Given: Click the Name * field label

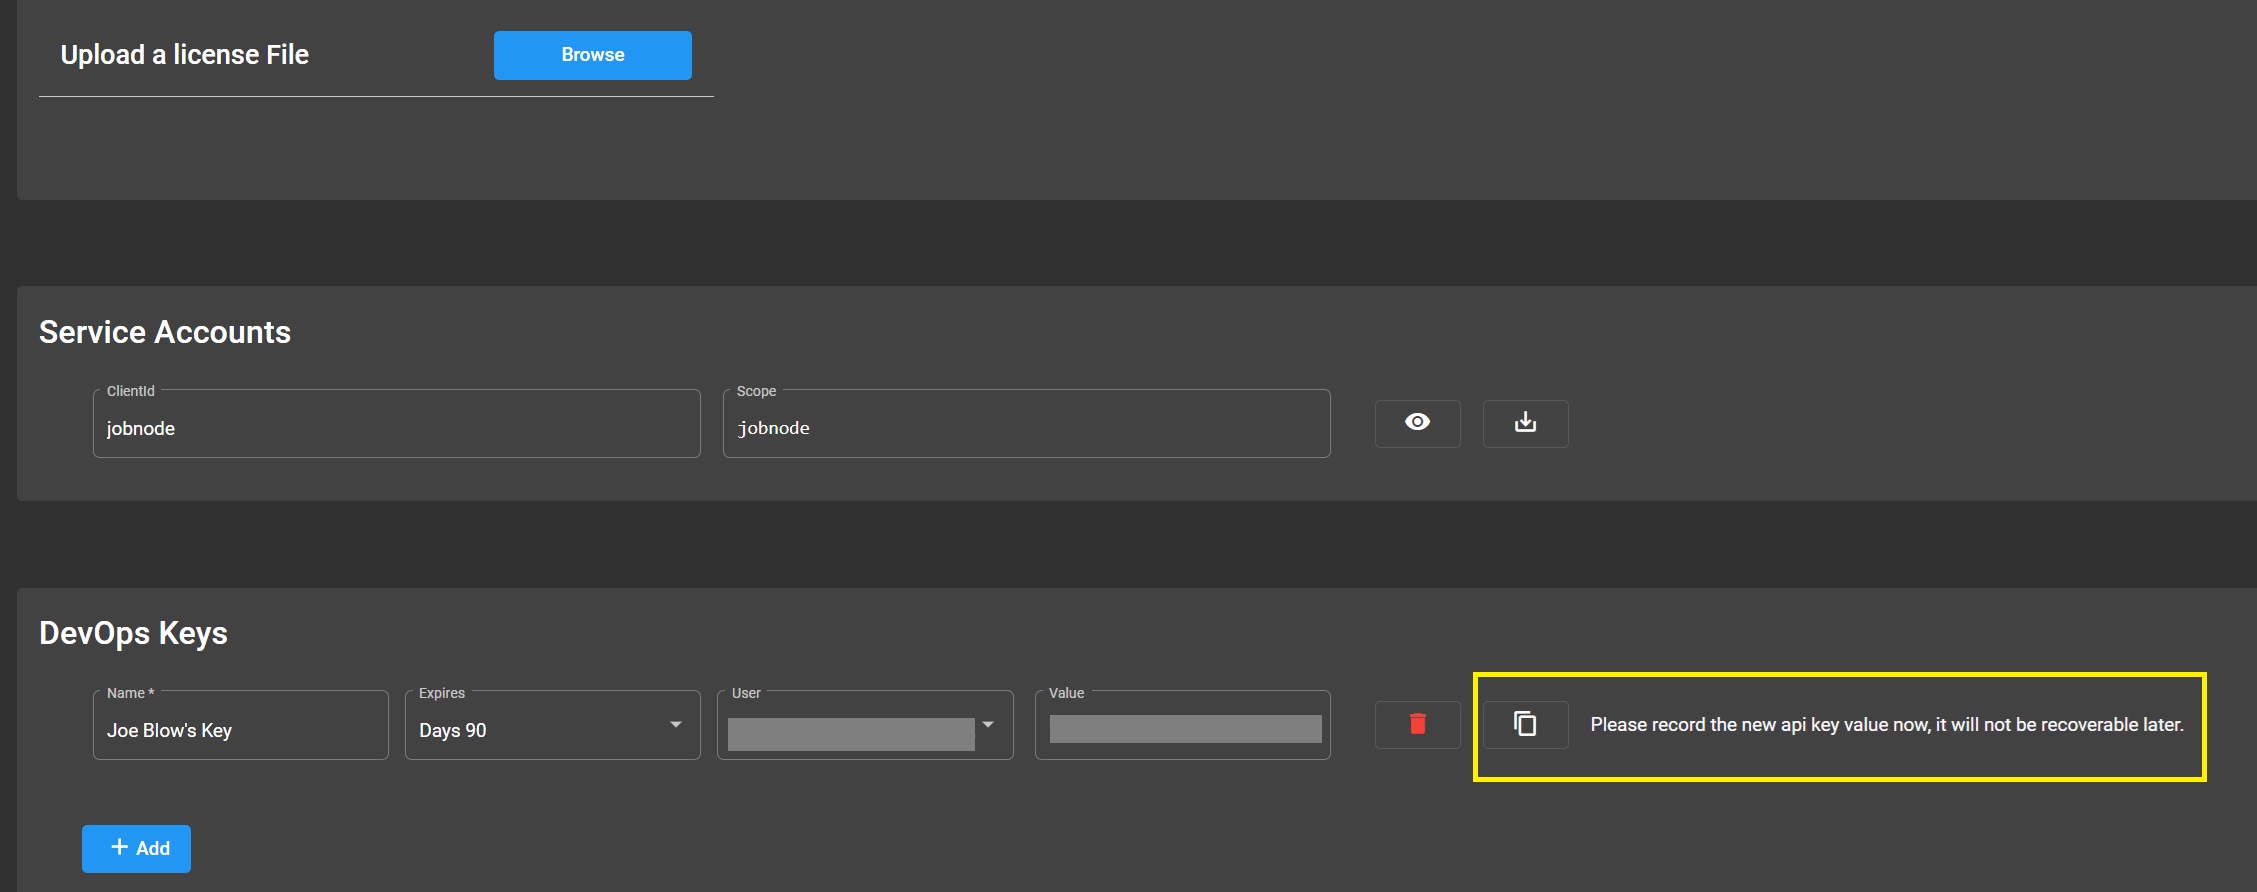Looking at the screenshot, I should point(130,693).
